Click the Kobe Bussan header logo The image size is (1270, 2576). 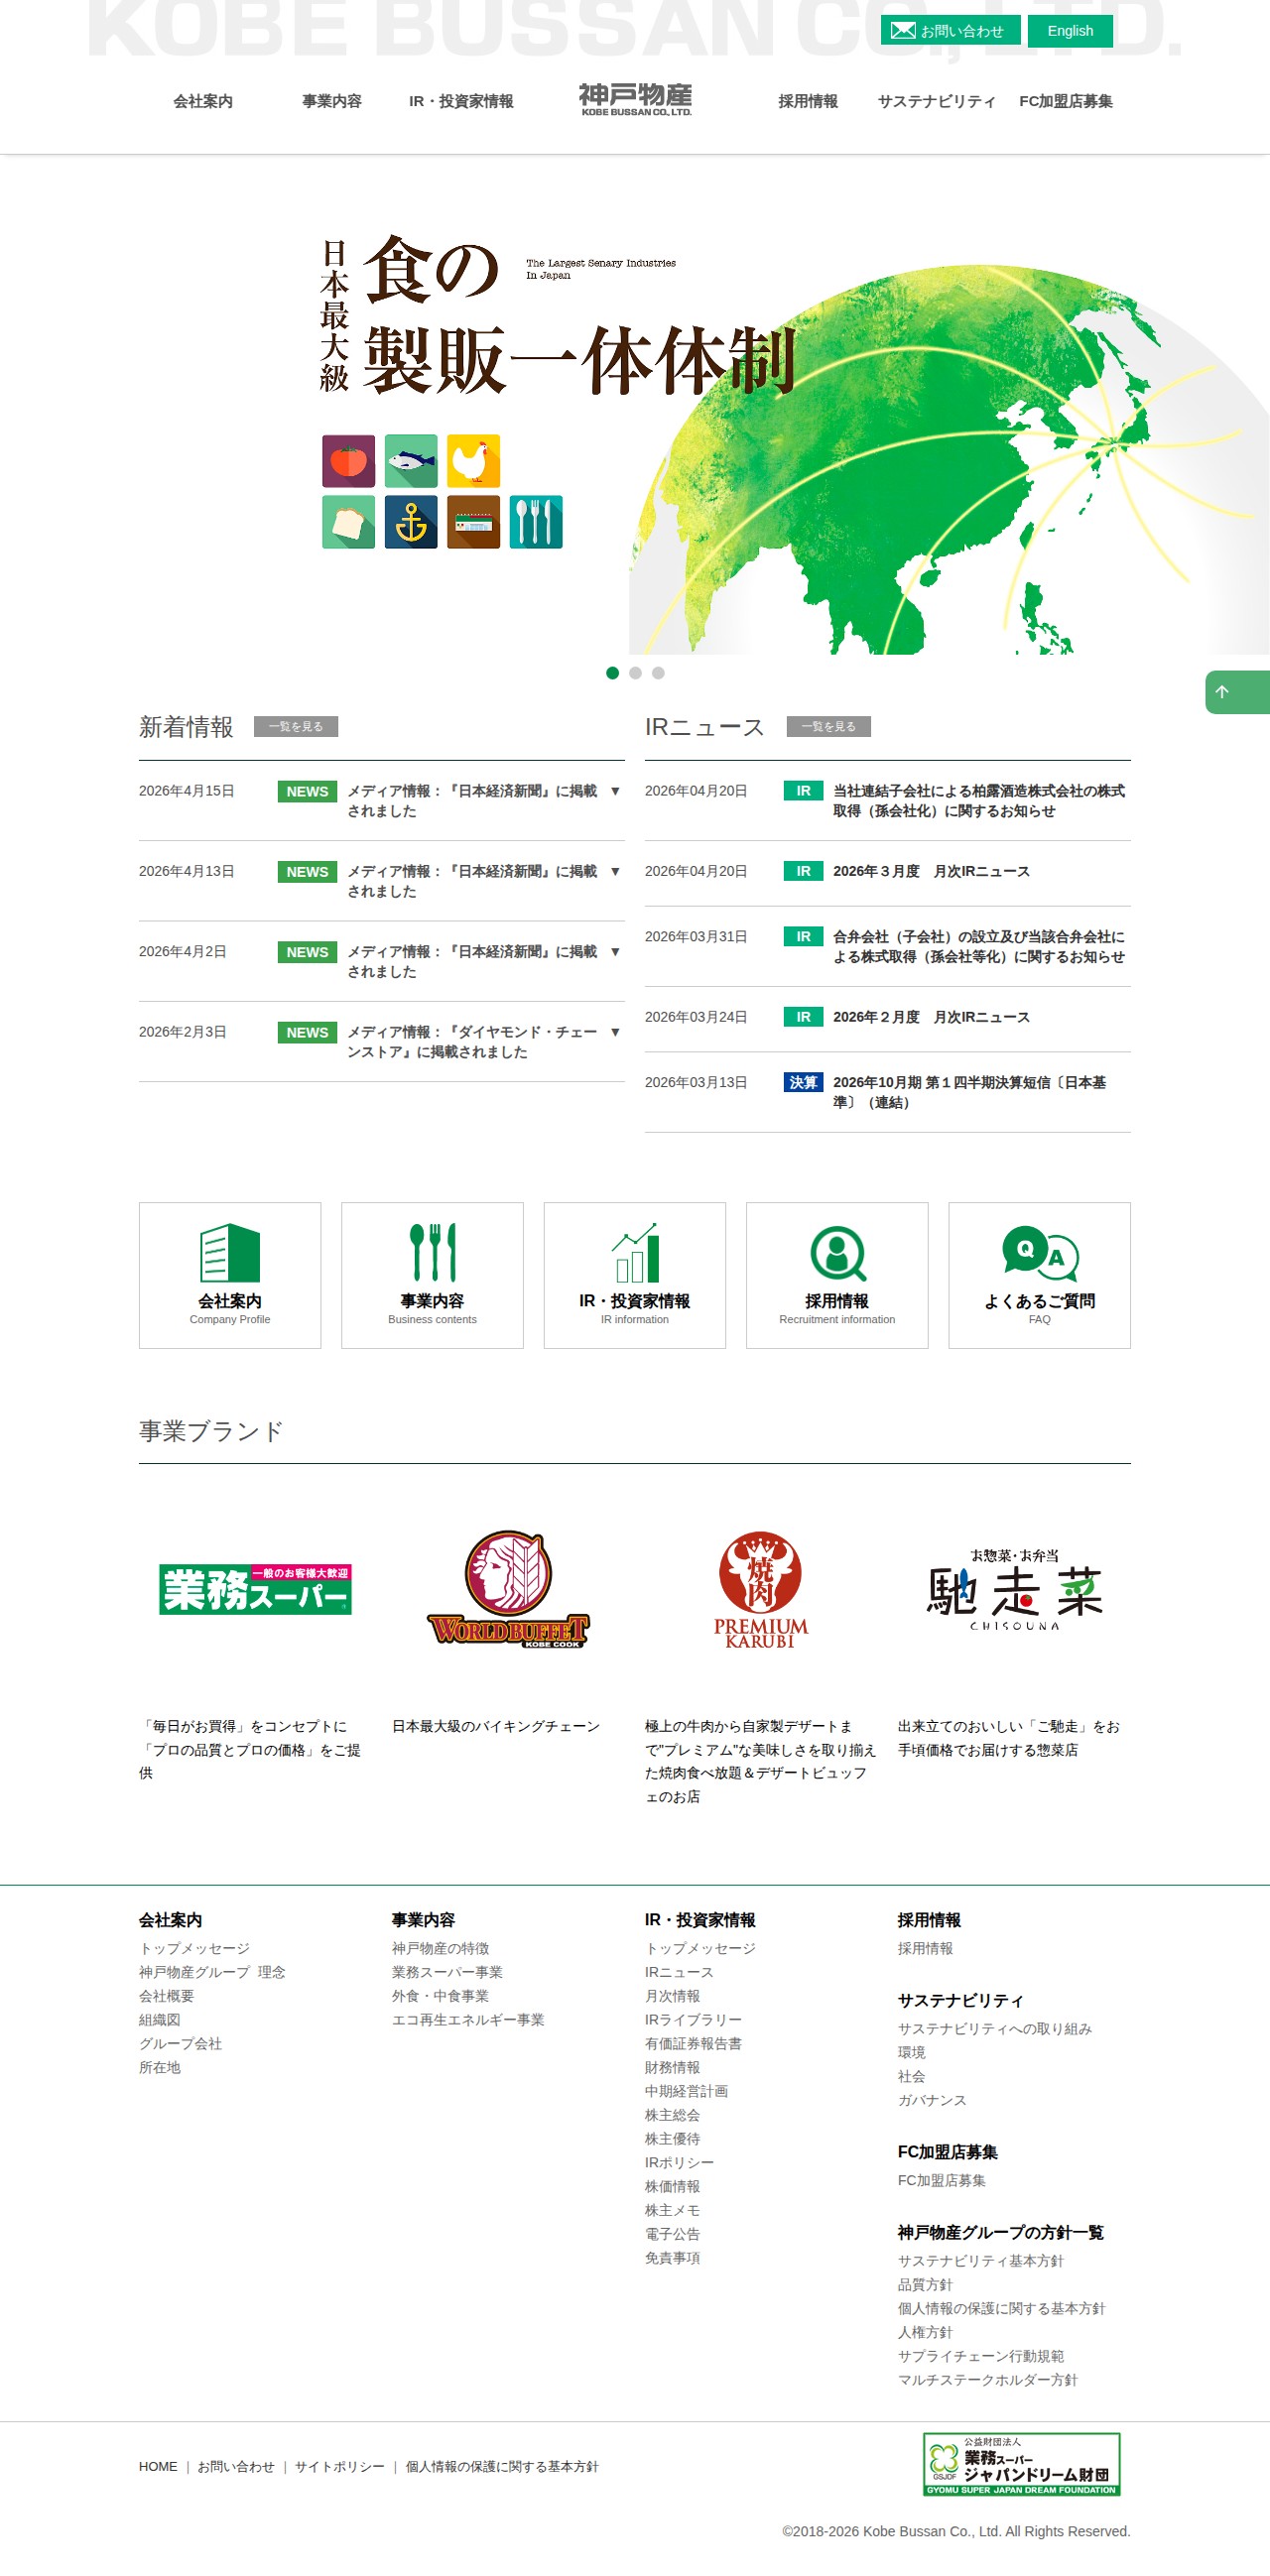click(x=635, y=100)
